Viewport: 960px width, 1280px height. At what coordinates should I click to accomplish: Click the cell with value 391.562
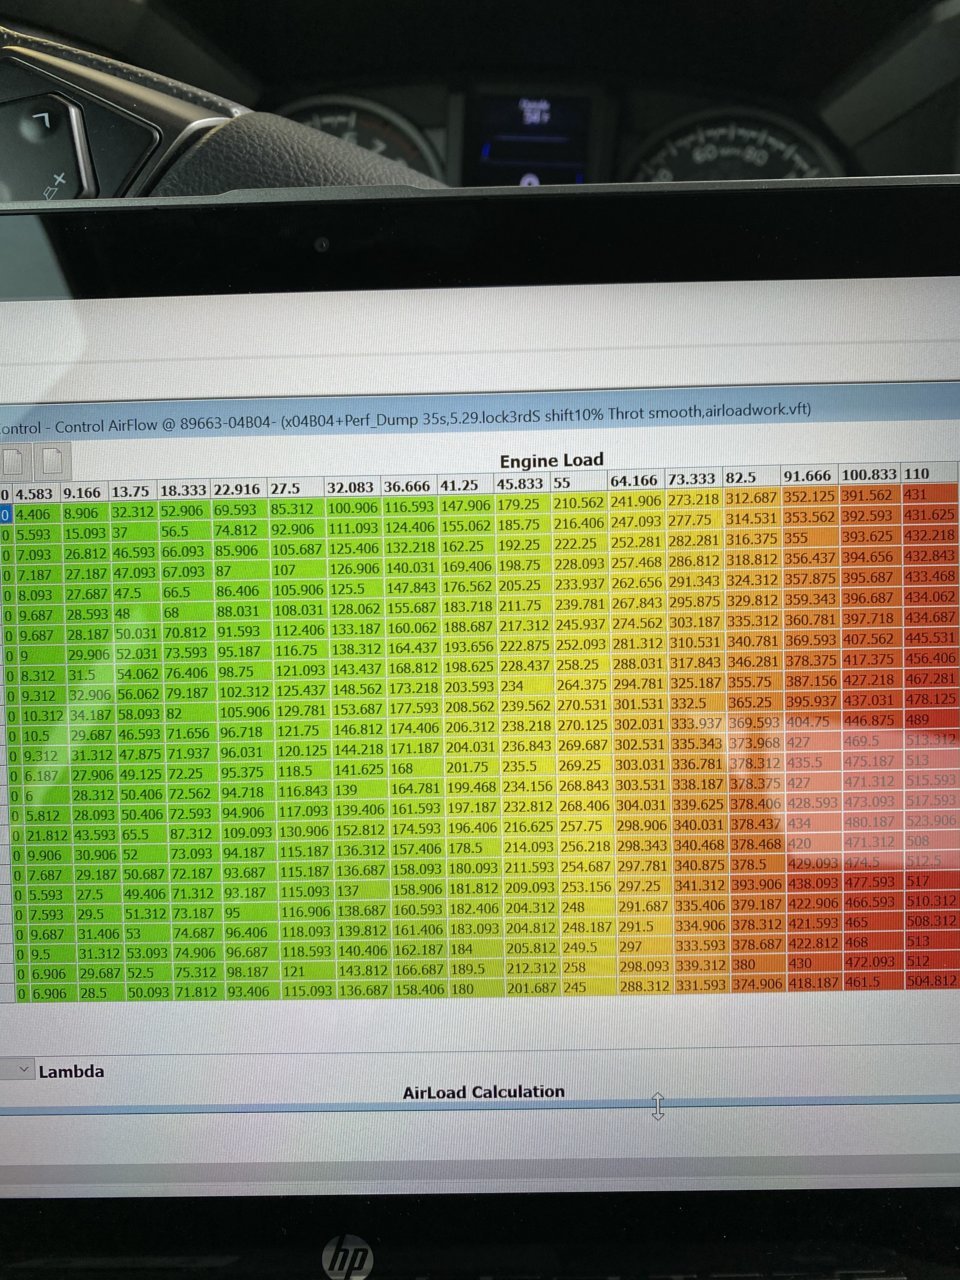pos(870,495)
